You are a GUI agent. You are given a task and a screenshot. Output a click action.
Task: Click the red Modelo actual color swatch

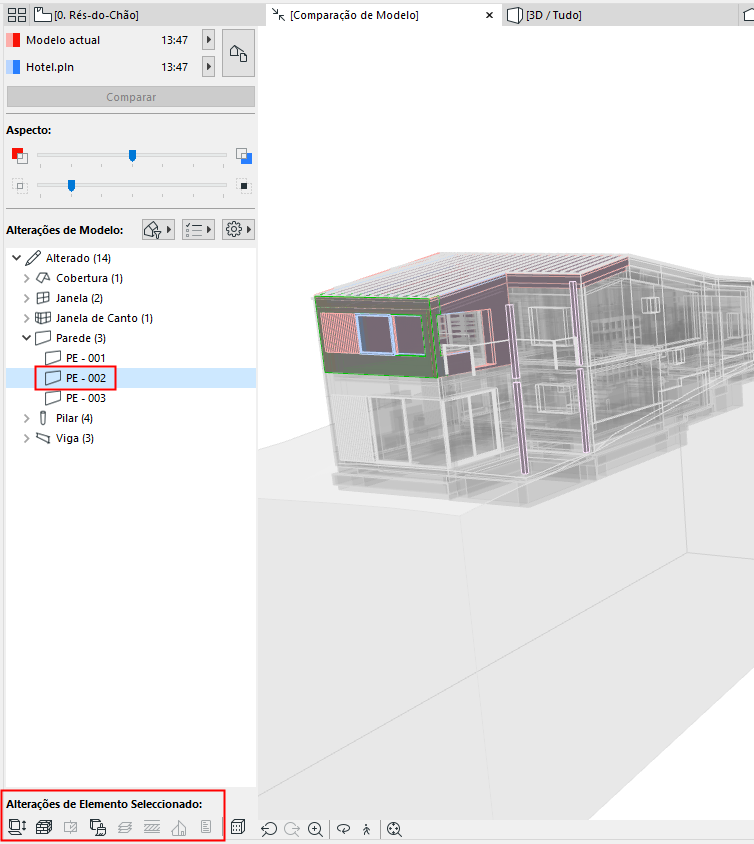click(13, 40)
